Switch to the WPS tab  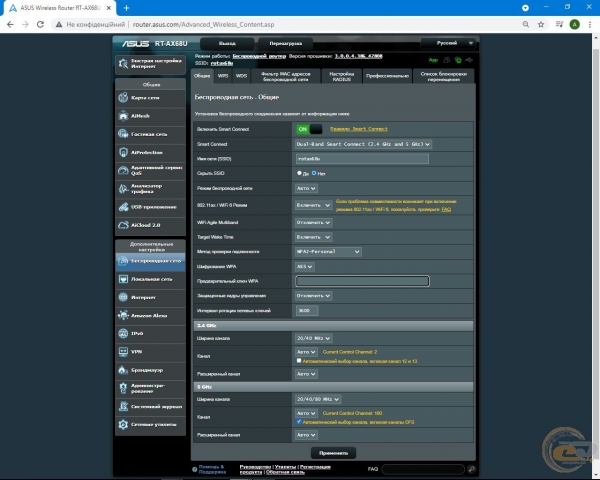(223, 76)
